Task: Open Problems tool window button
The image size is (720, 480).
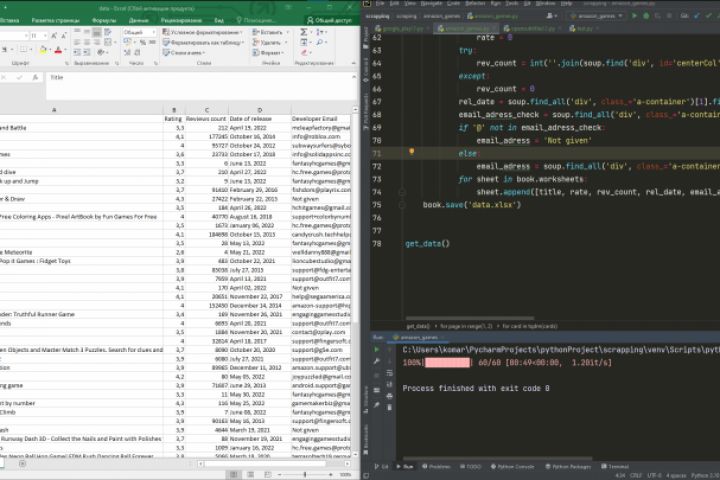Action: click(436, 466)
